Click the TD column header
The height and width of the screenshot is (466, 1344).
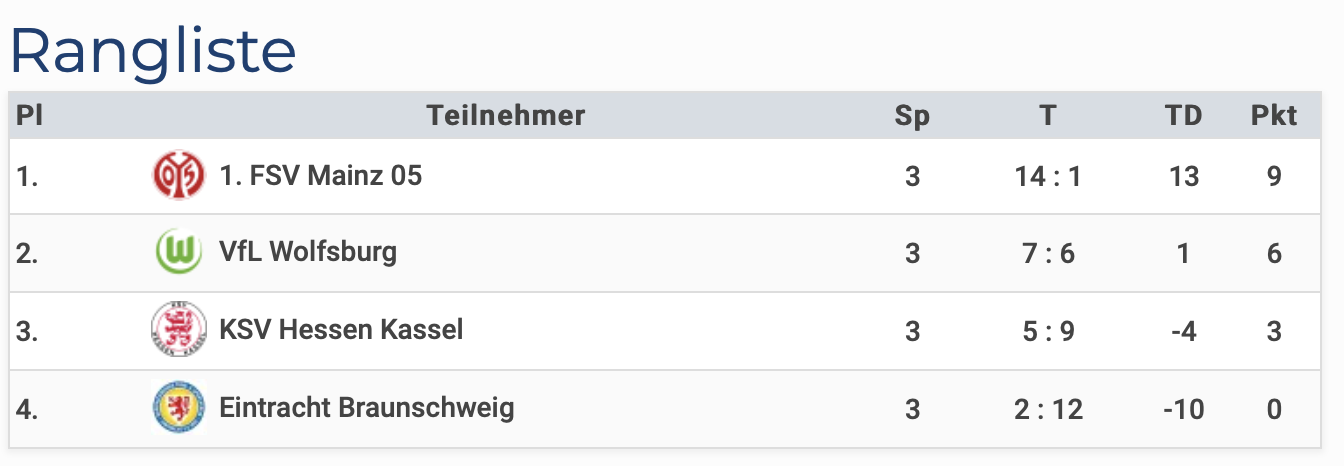(1183, 116)
